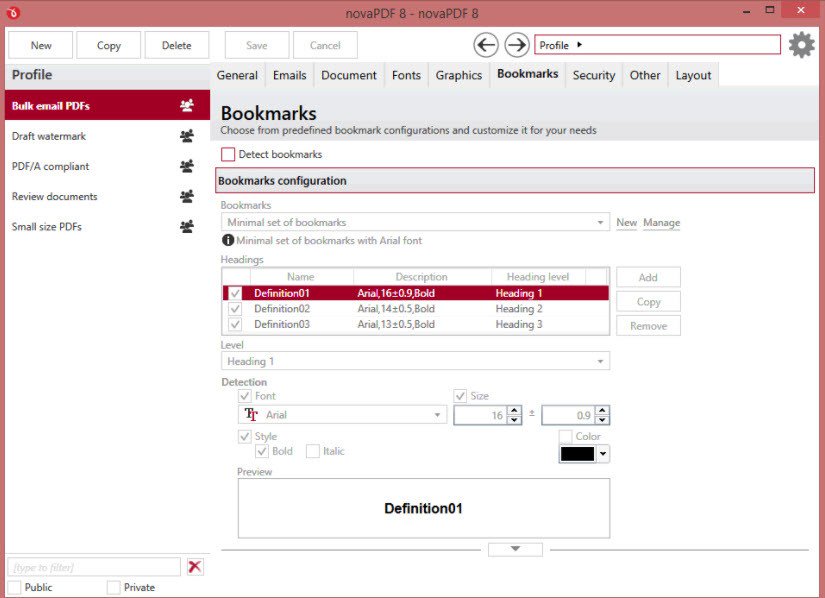Check the Public filter checkbox

click(x=14, y=587)
